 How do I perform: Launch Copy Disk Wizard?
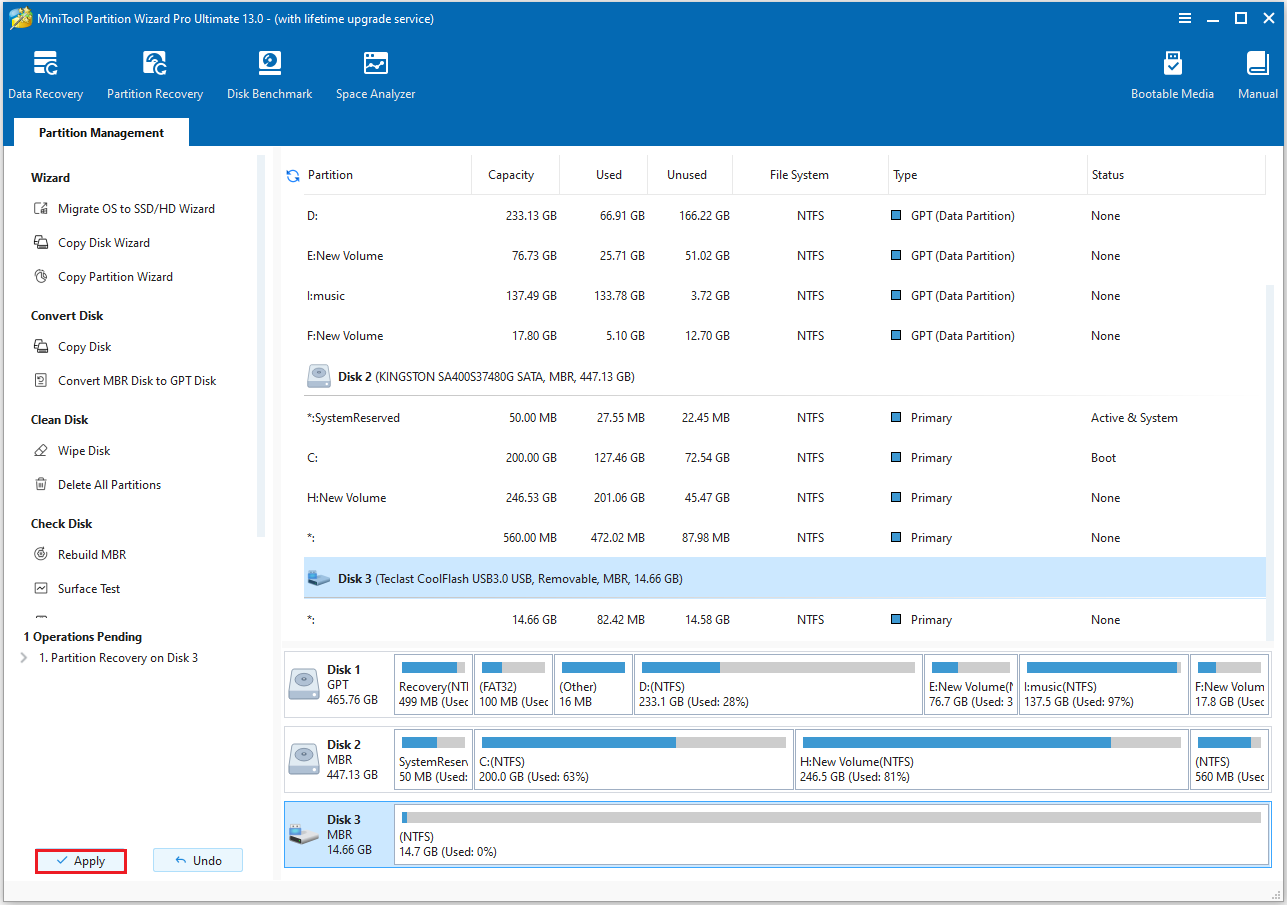pyautogui.click(x=92, y=243)
